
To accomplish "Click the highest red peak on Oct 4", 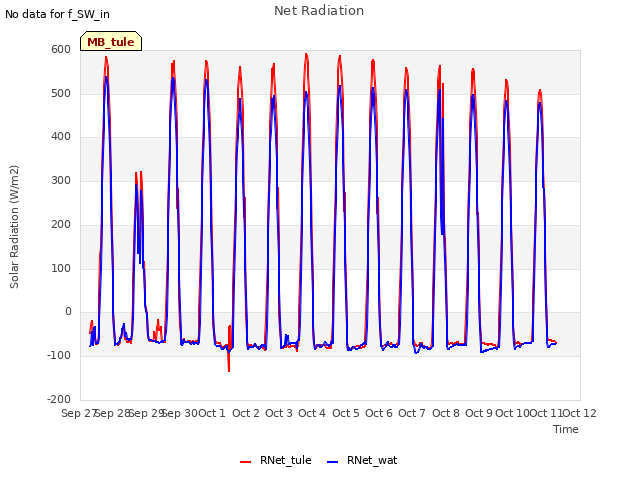I will [306, 55].
